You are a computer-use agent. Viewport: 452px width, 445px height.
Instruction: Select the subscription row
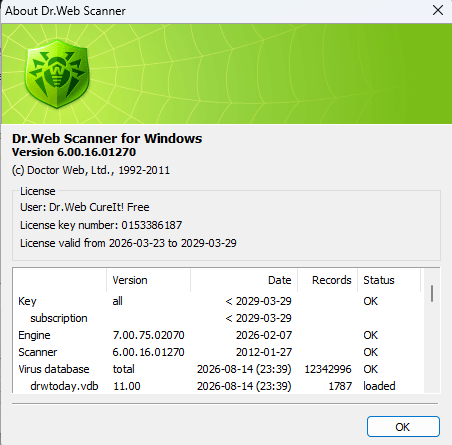[x=218, y=318]
